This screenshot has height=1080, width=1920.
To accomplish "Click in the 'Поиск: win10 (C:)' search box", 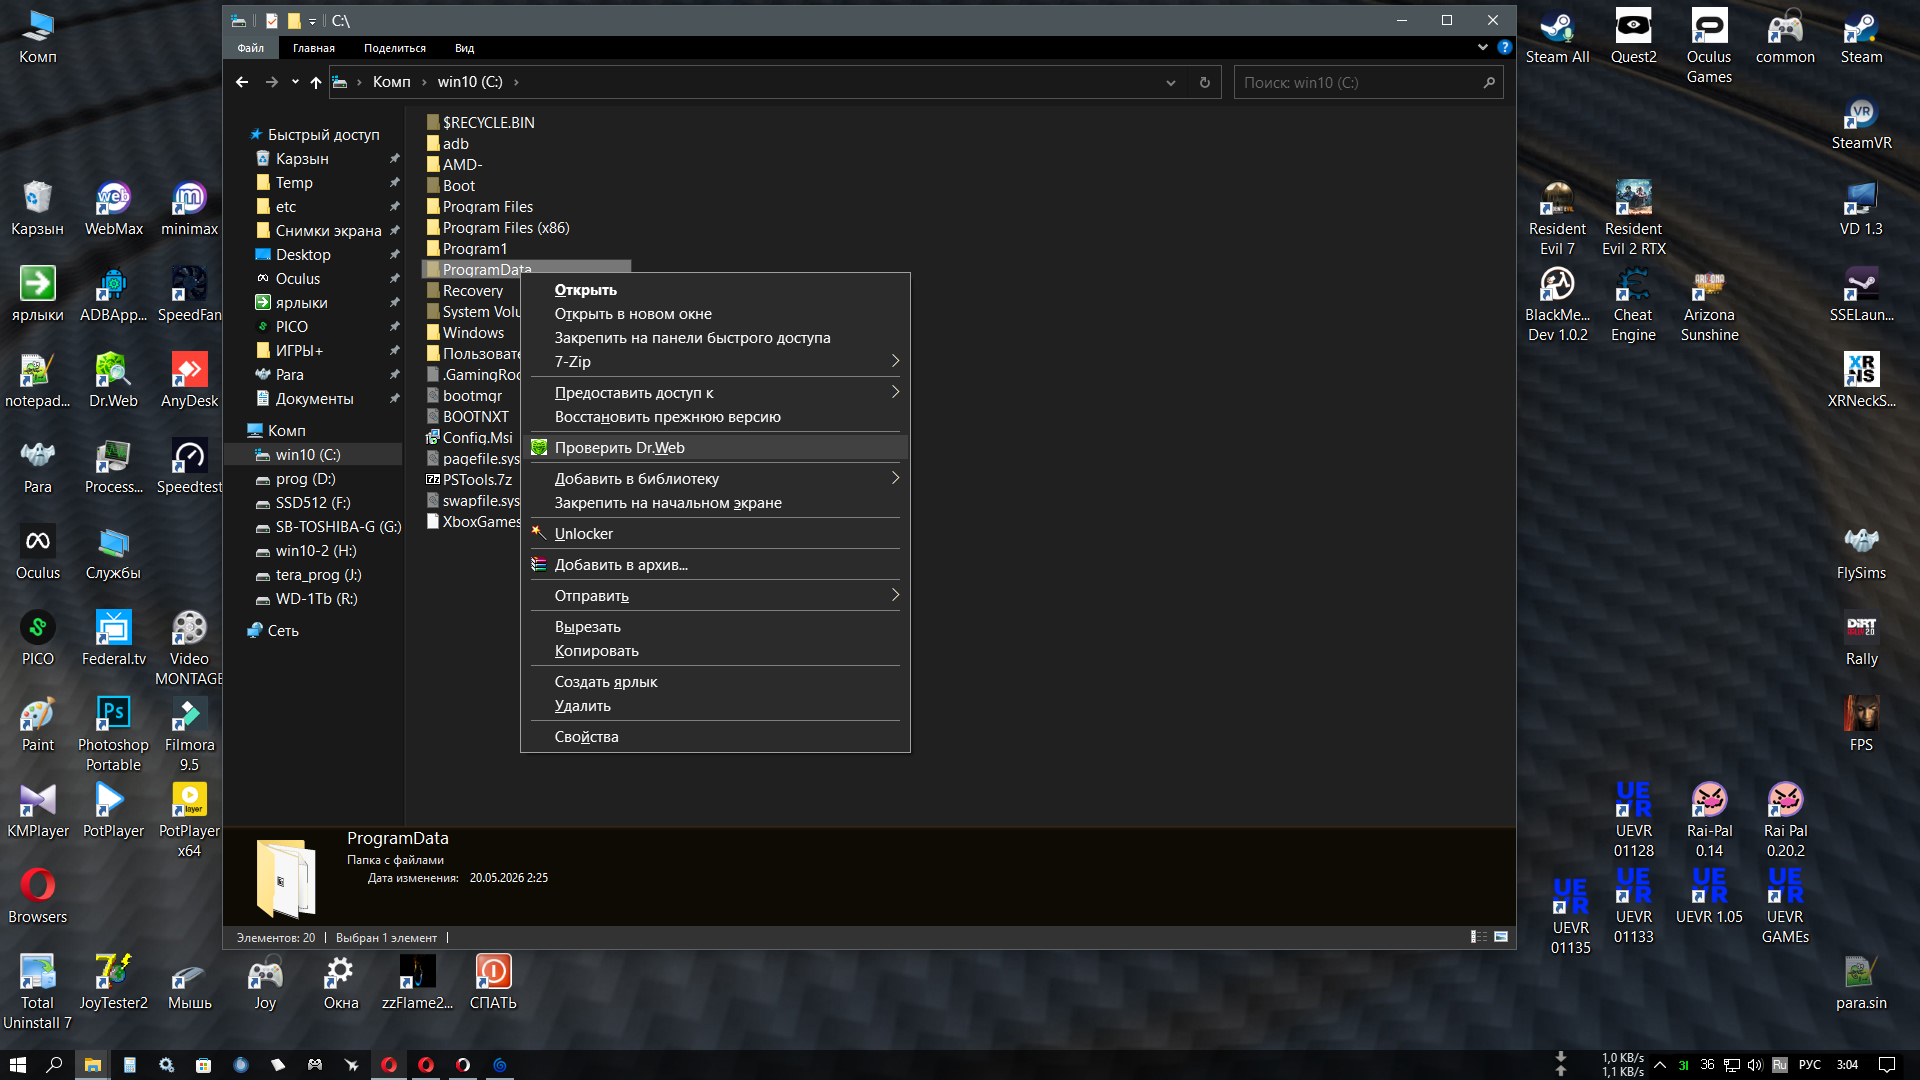I will 1359,82.
